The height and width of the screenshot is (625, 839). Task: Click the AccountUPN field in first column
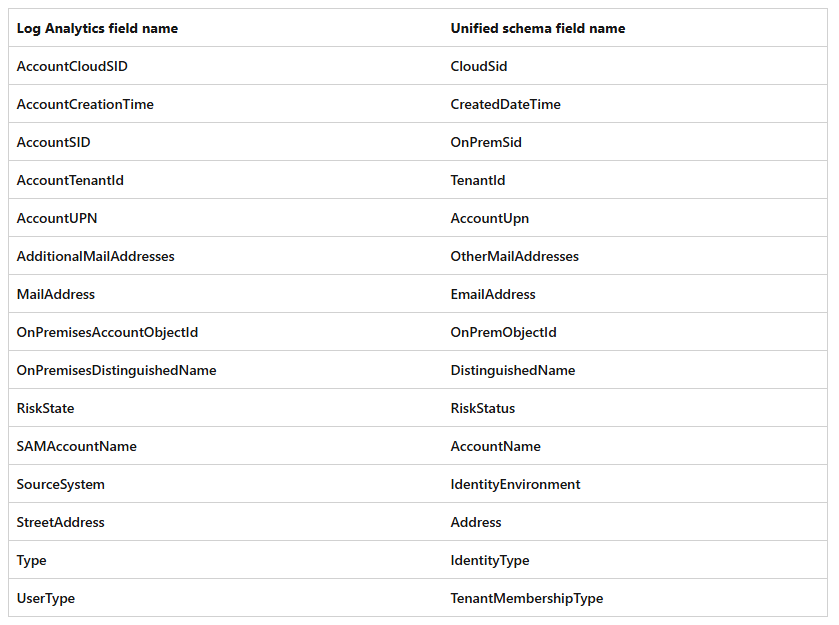pyautogui.click(x=57, y=218)
